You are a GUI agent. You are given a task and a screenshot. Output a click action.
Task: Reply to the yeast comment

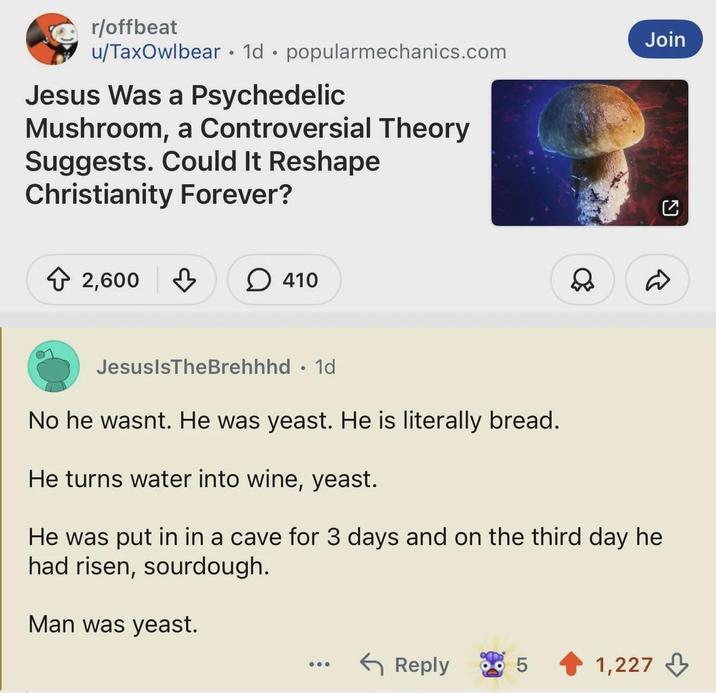[x=405, y=664]
